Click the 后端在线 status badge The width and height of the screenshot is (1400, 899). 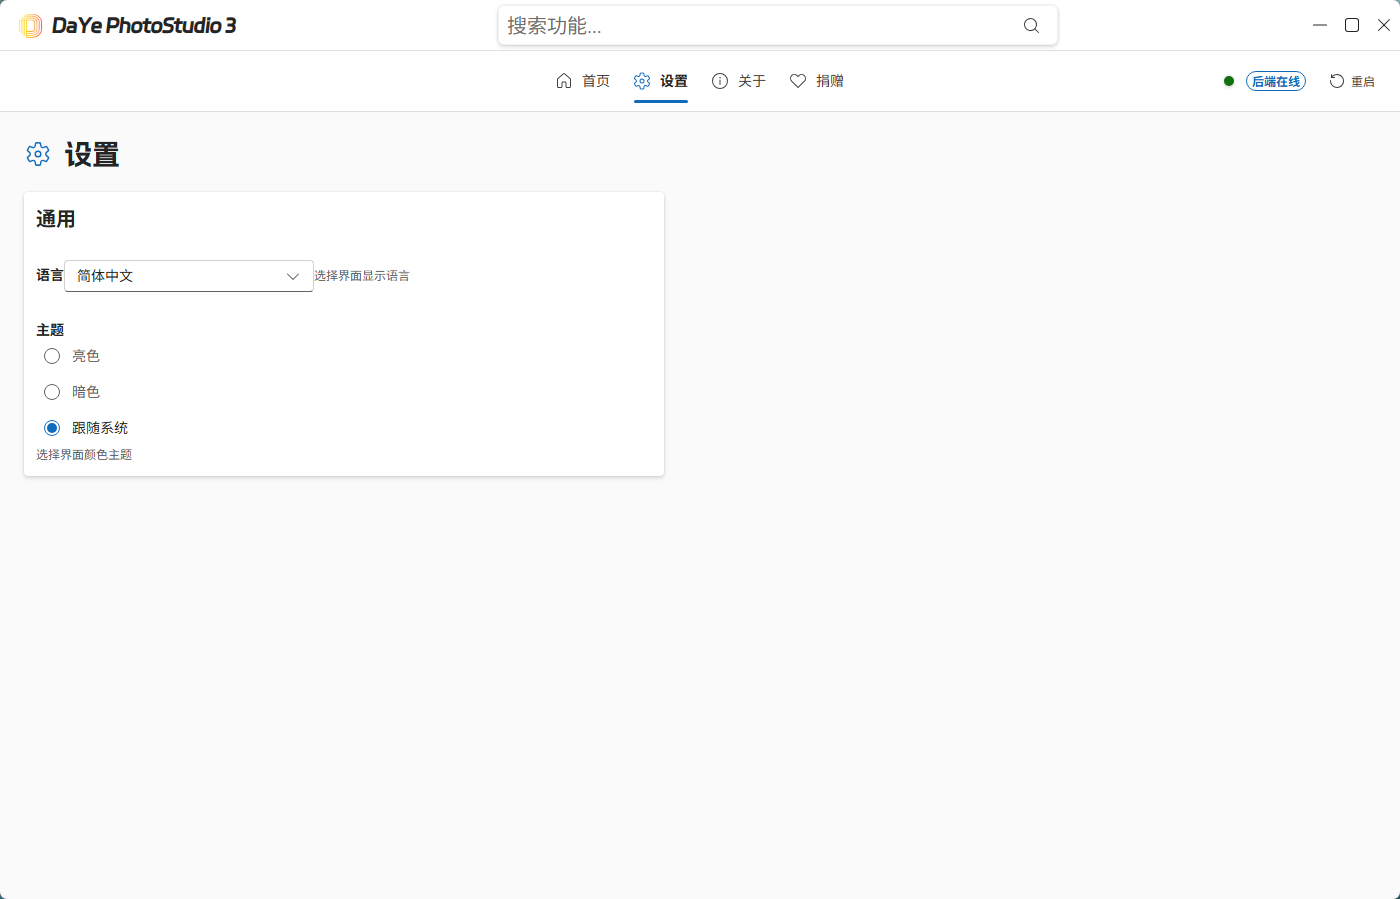(1276, 82)
